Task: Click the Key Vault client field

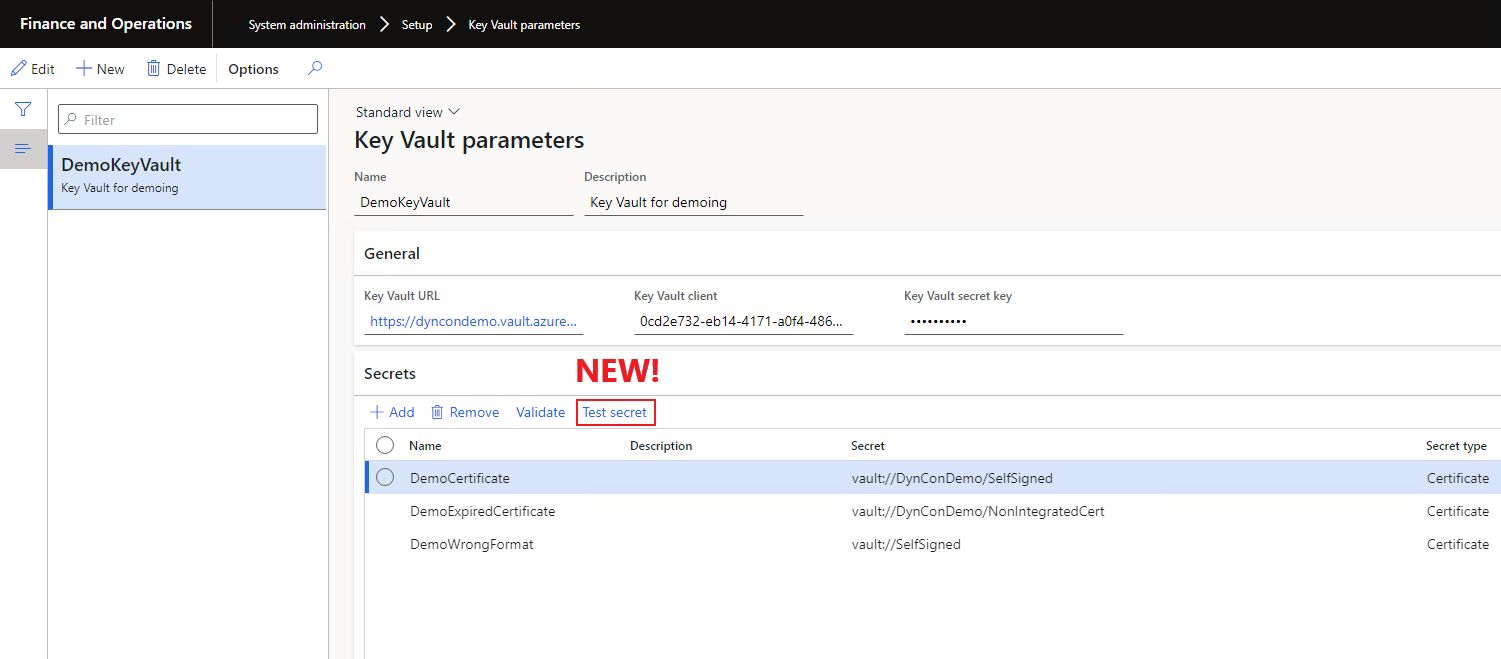Action: click(744, 322)
